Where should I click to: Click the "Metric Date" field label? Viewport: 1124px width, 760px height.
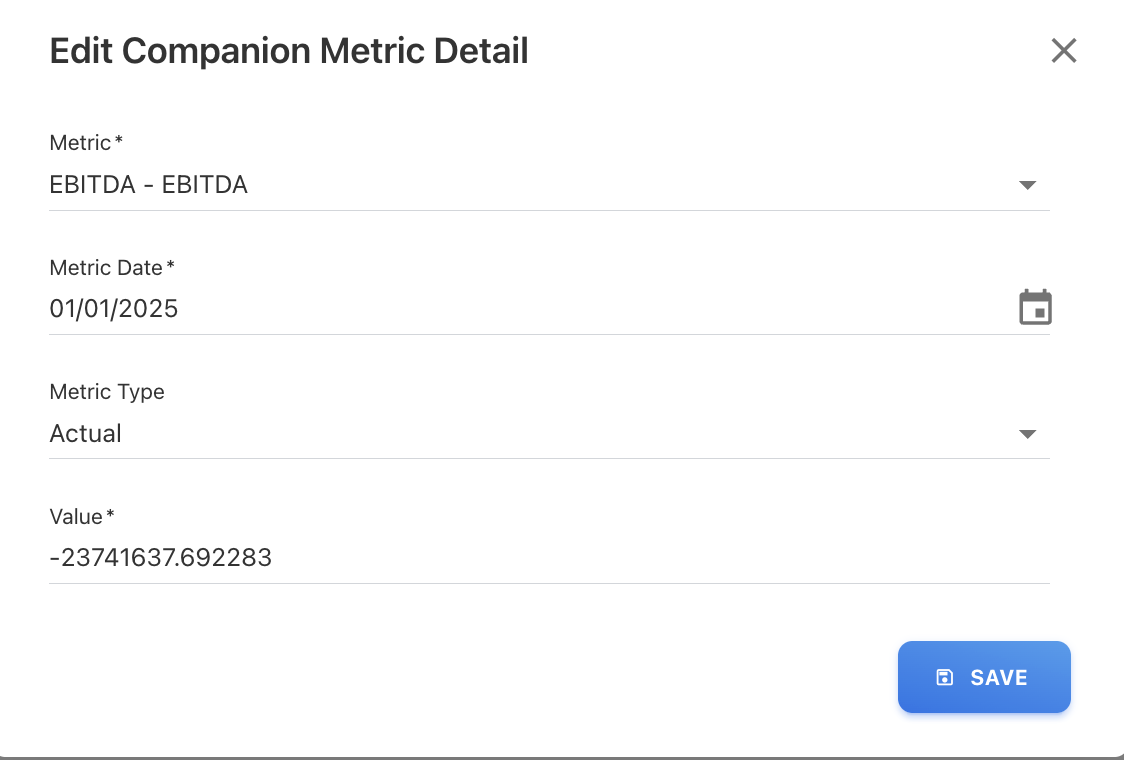point(106,268)
